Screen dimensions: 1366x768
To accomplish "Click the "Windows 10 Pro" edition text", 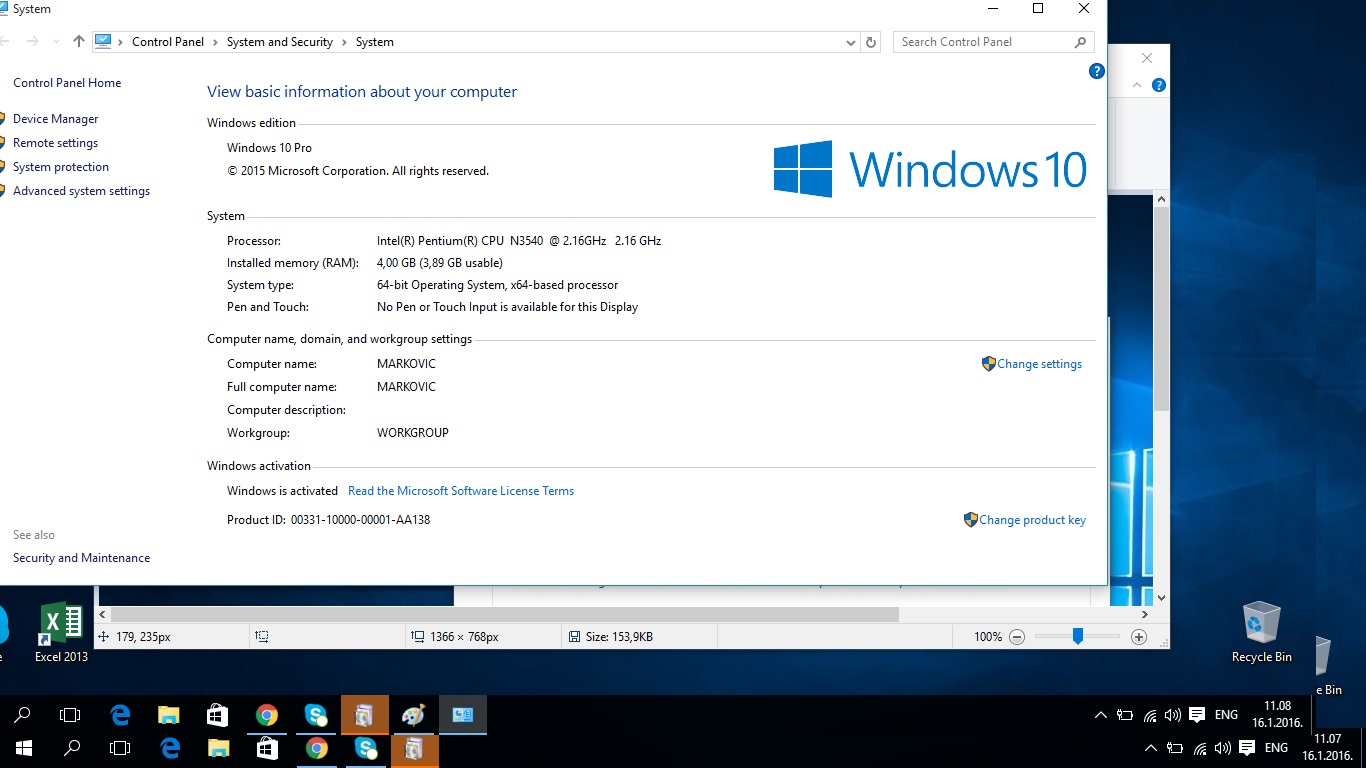I will 269,148.
